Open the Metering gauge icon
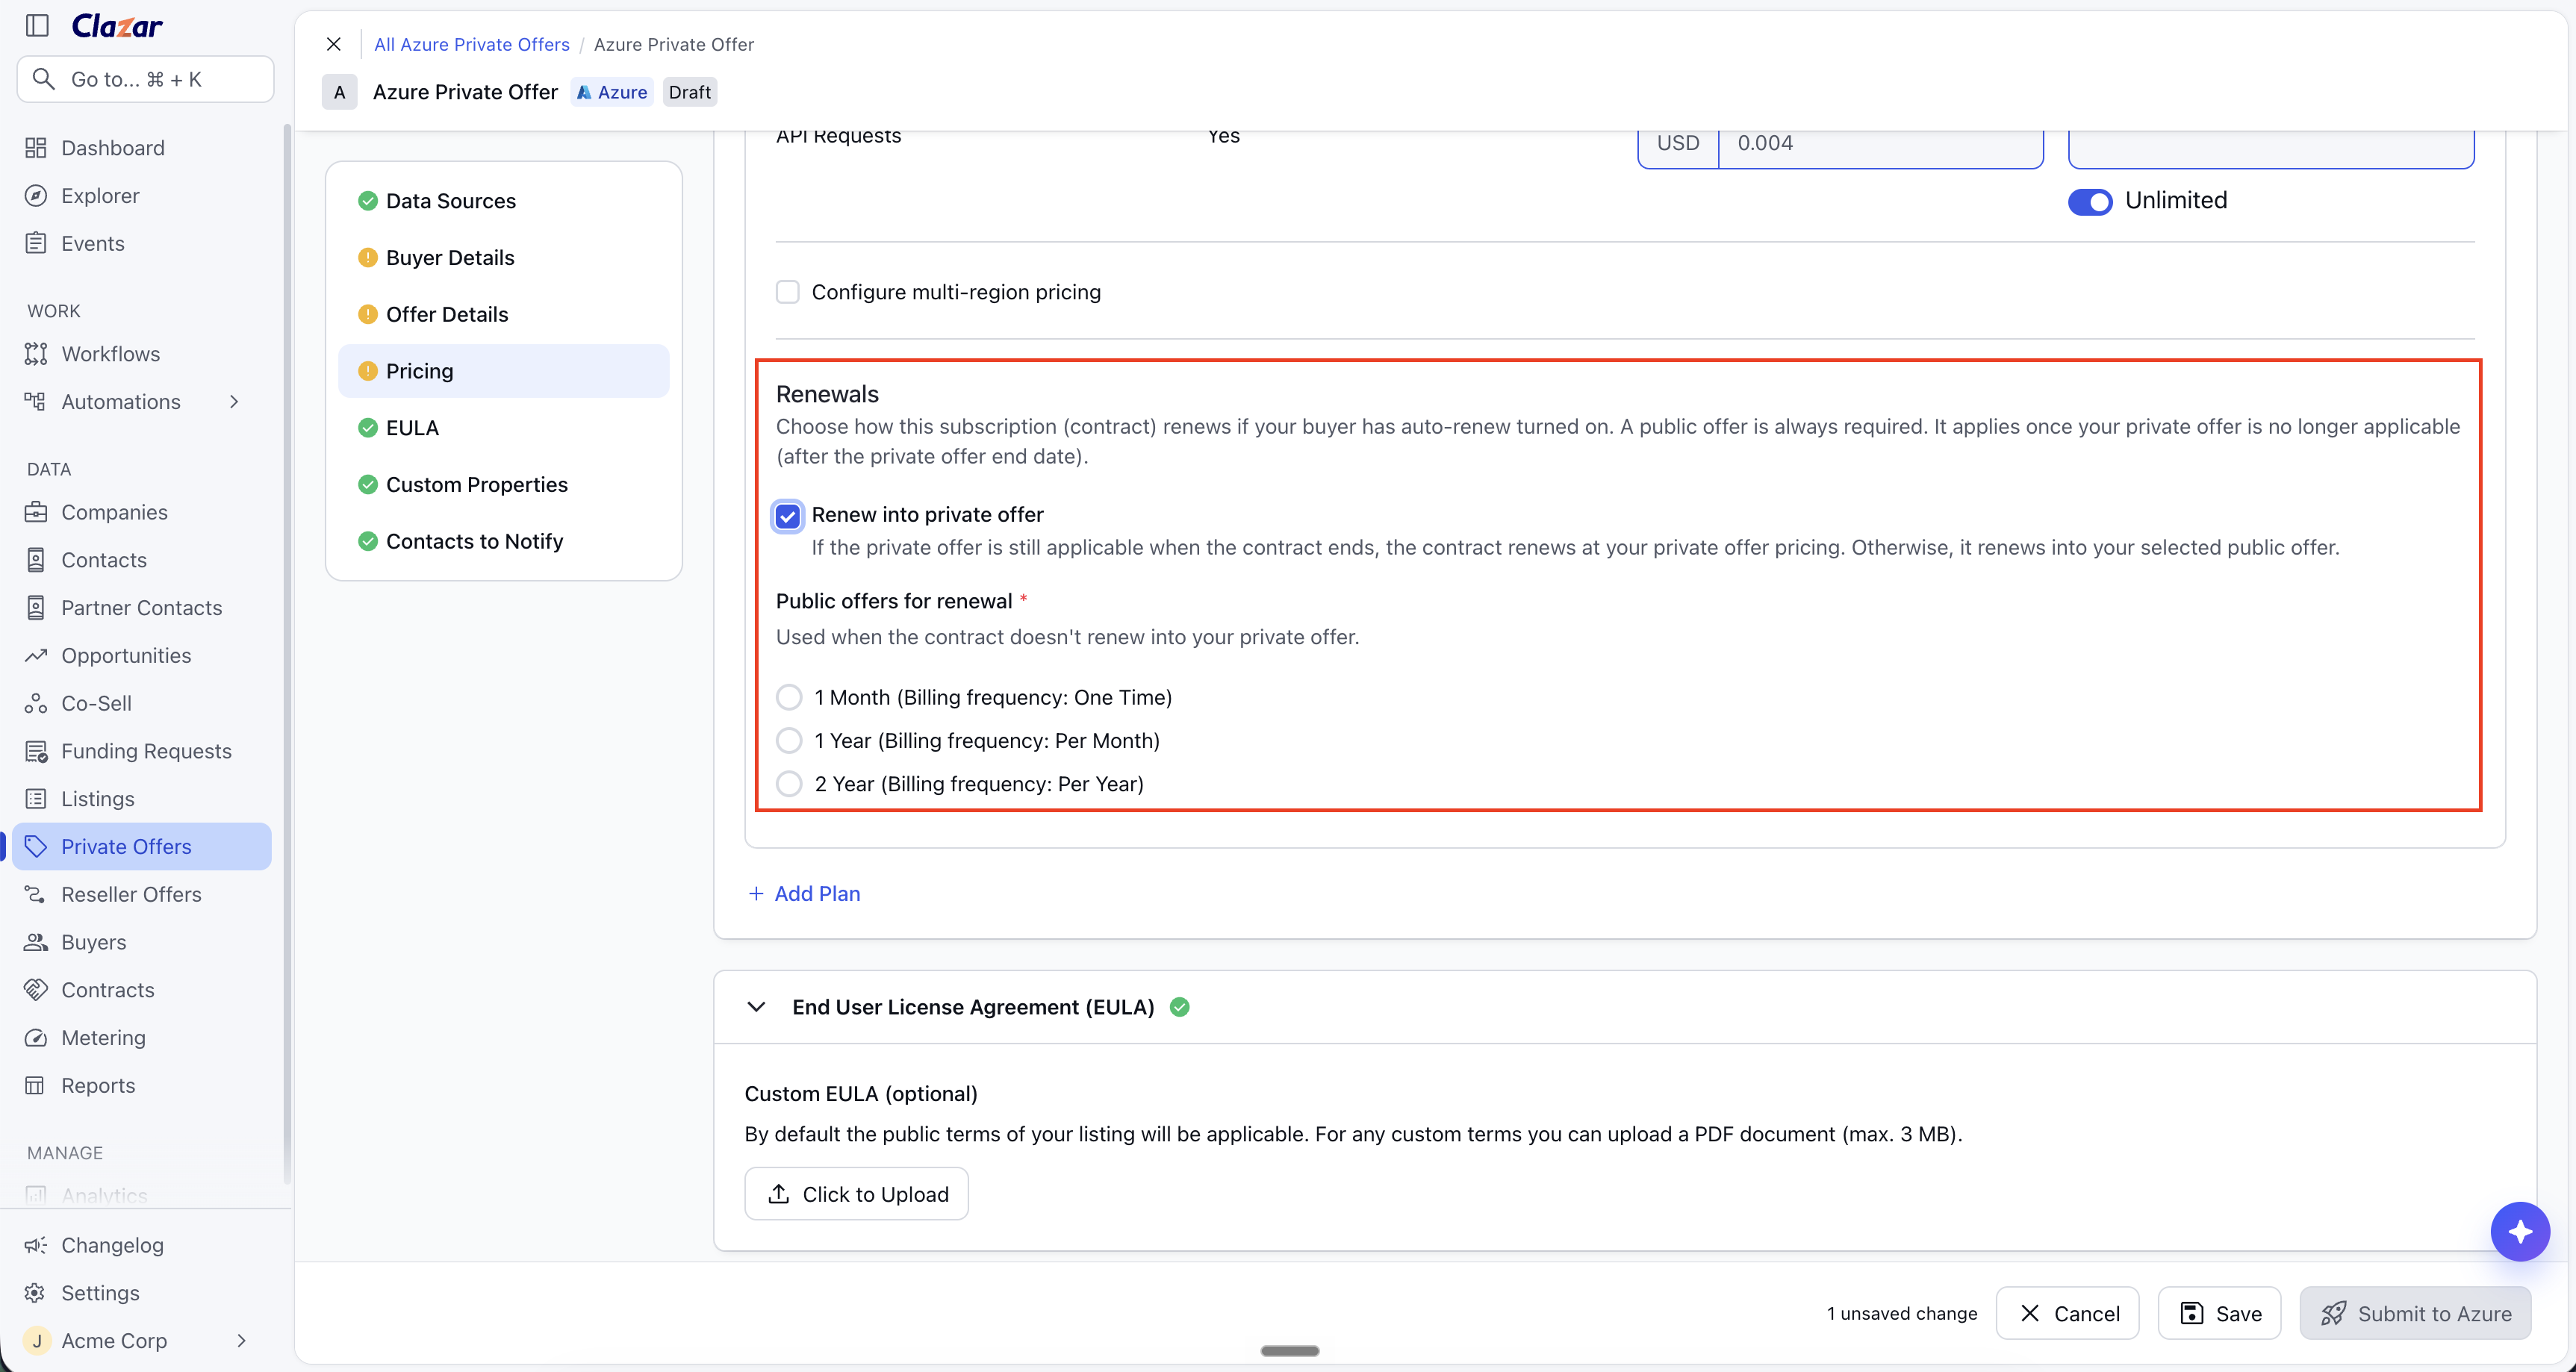This screenshot has width=2576, height=1372. click(36, 1038)
